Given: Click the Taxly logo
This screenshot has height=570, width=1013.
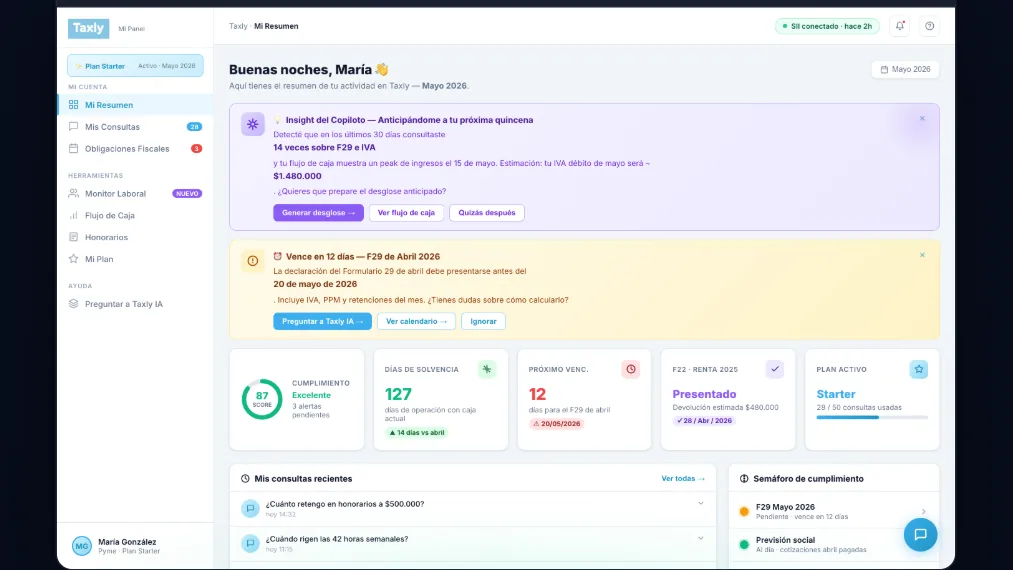Looking at the screenshot, I should pyautogui.click(x=89, y=28).
